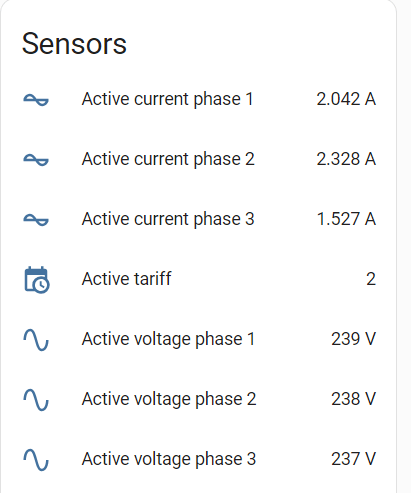
Task: Open the Active tariff sensor details
Action: pyautogui.click(x=126, y=279)
